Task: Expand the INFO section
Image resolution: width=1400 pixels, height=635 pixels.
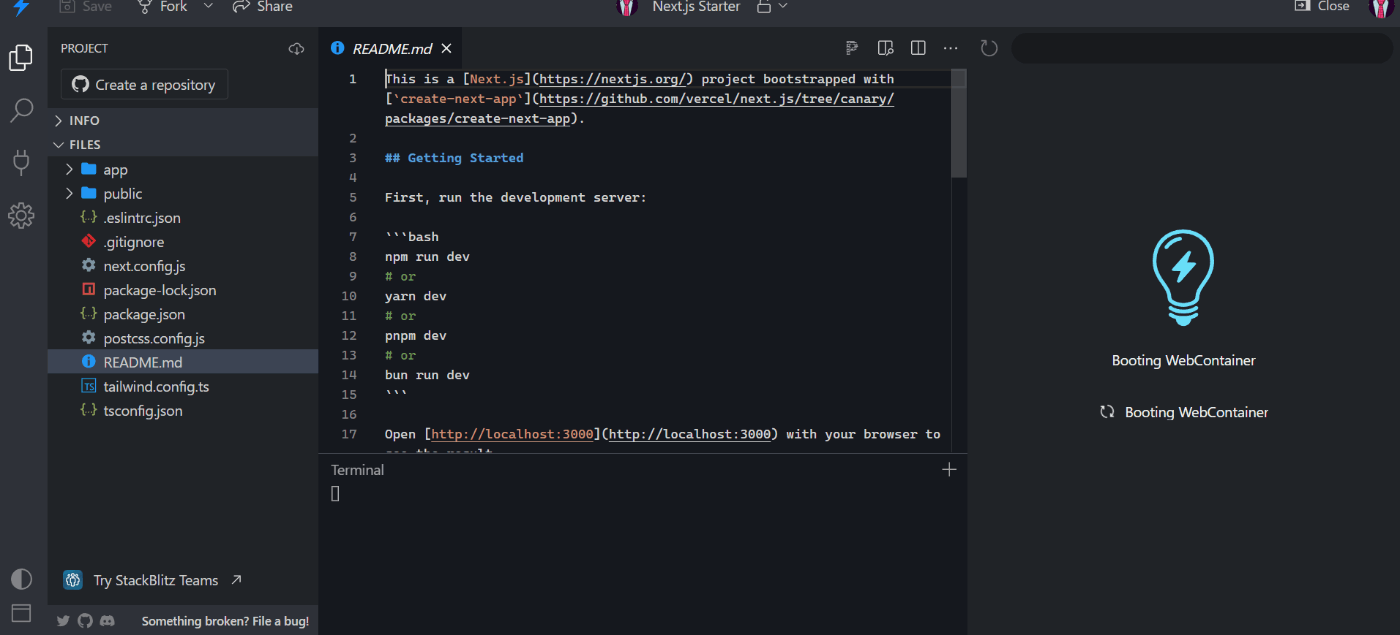Action: pyautogui.click(x=183, y=120)
